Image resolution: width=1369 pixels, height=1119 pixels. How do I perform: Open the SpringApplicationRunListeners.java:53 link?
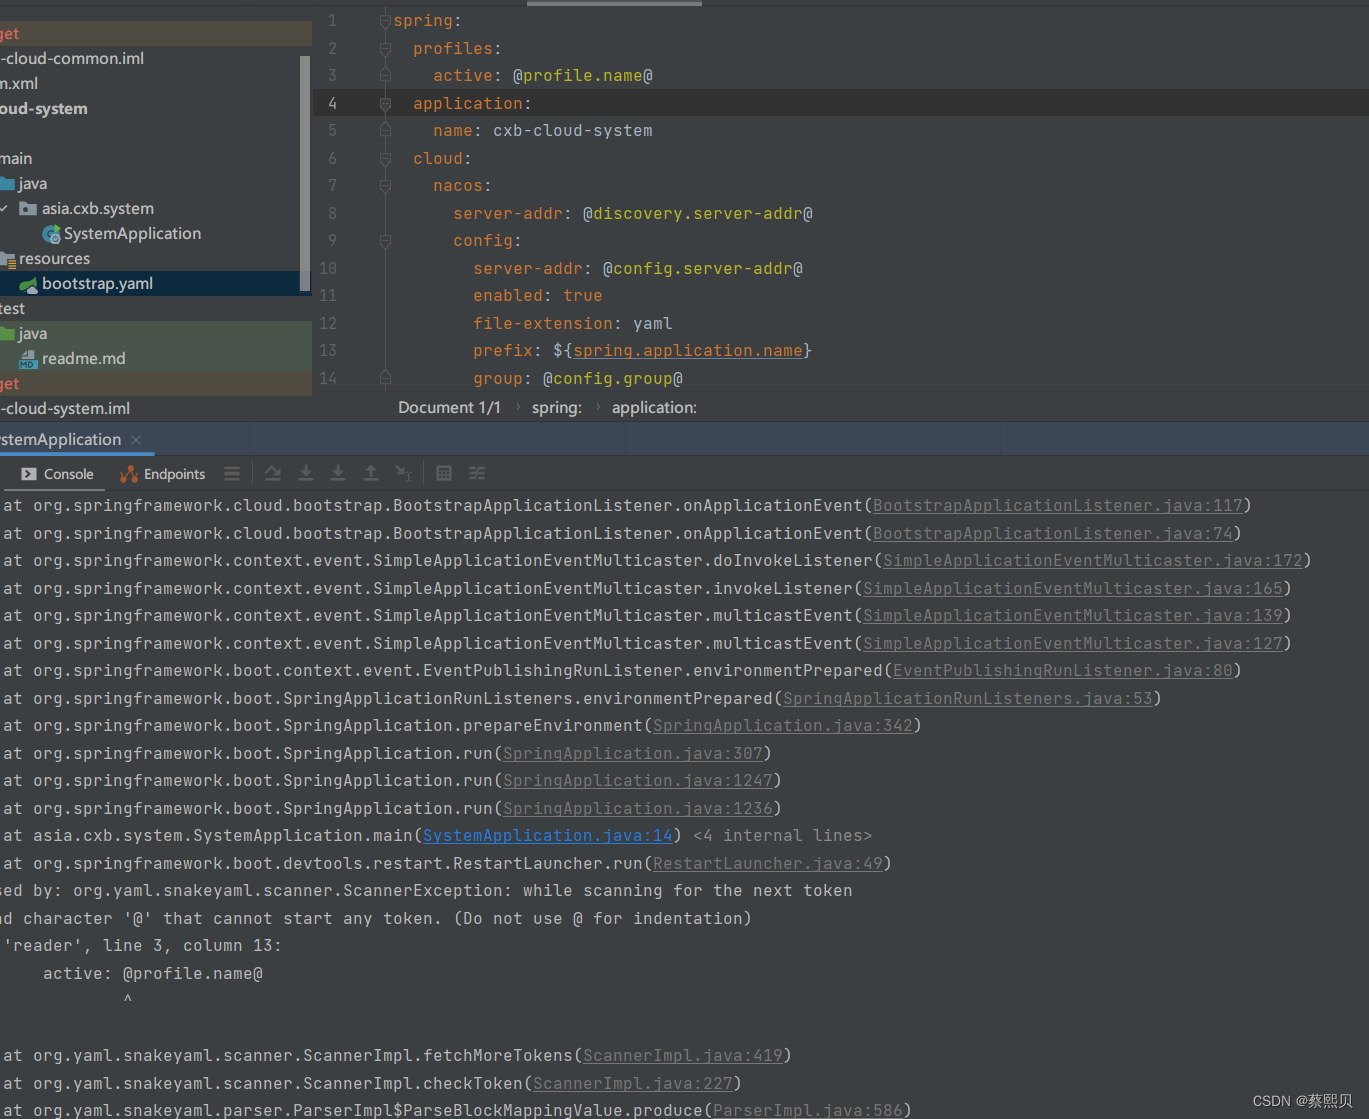pyautogui.click(x=968, y=699)
